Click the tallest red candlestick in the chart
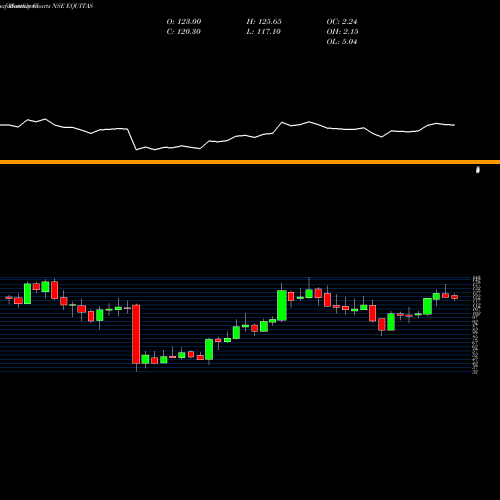 (136, 334)
